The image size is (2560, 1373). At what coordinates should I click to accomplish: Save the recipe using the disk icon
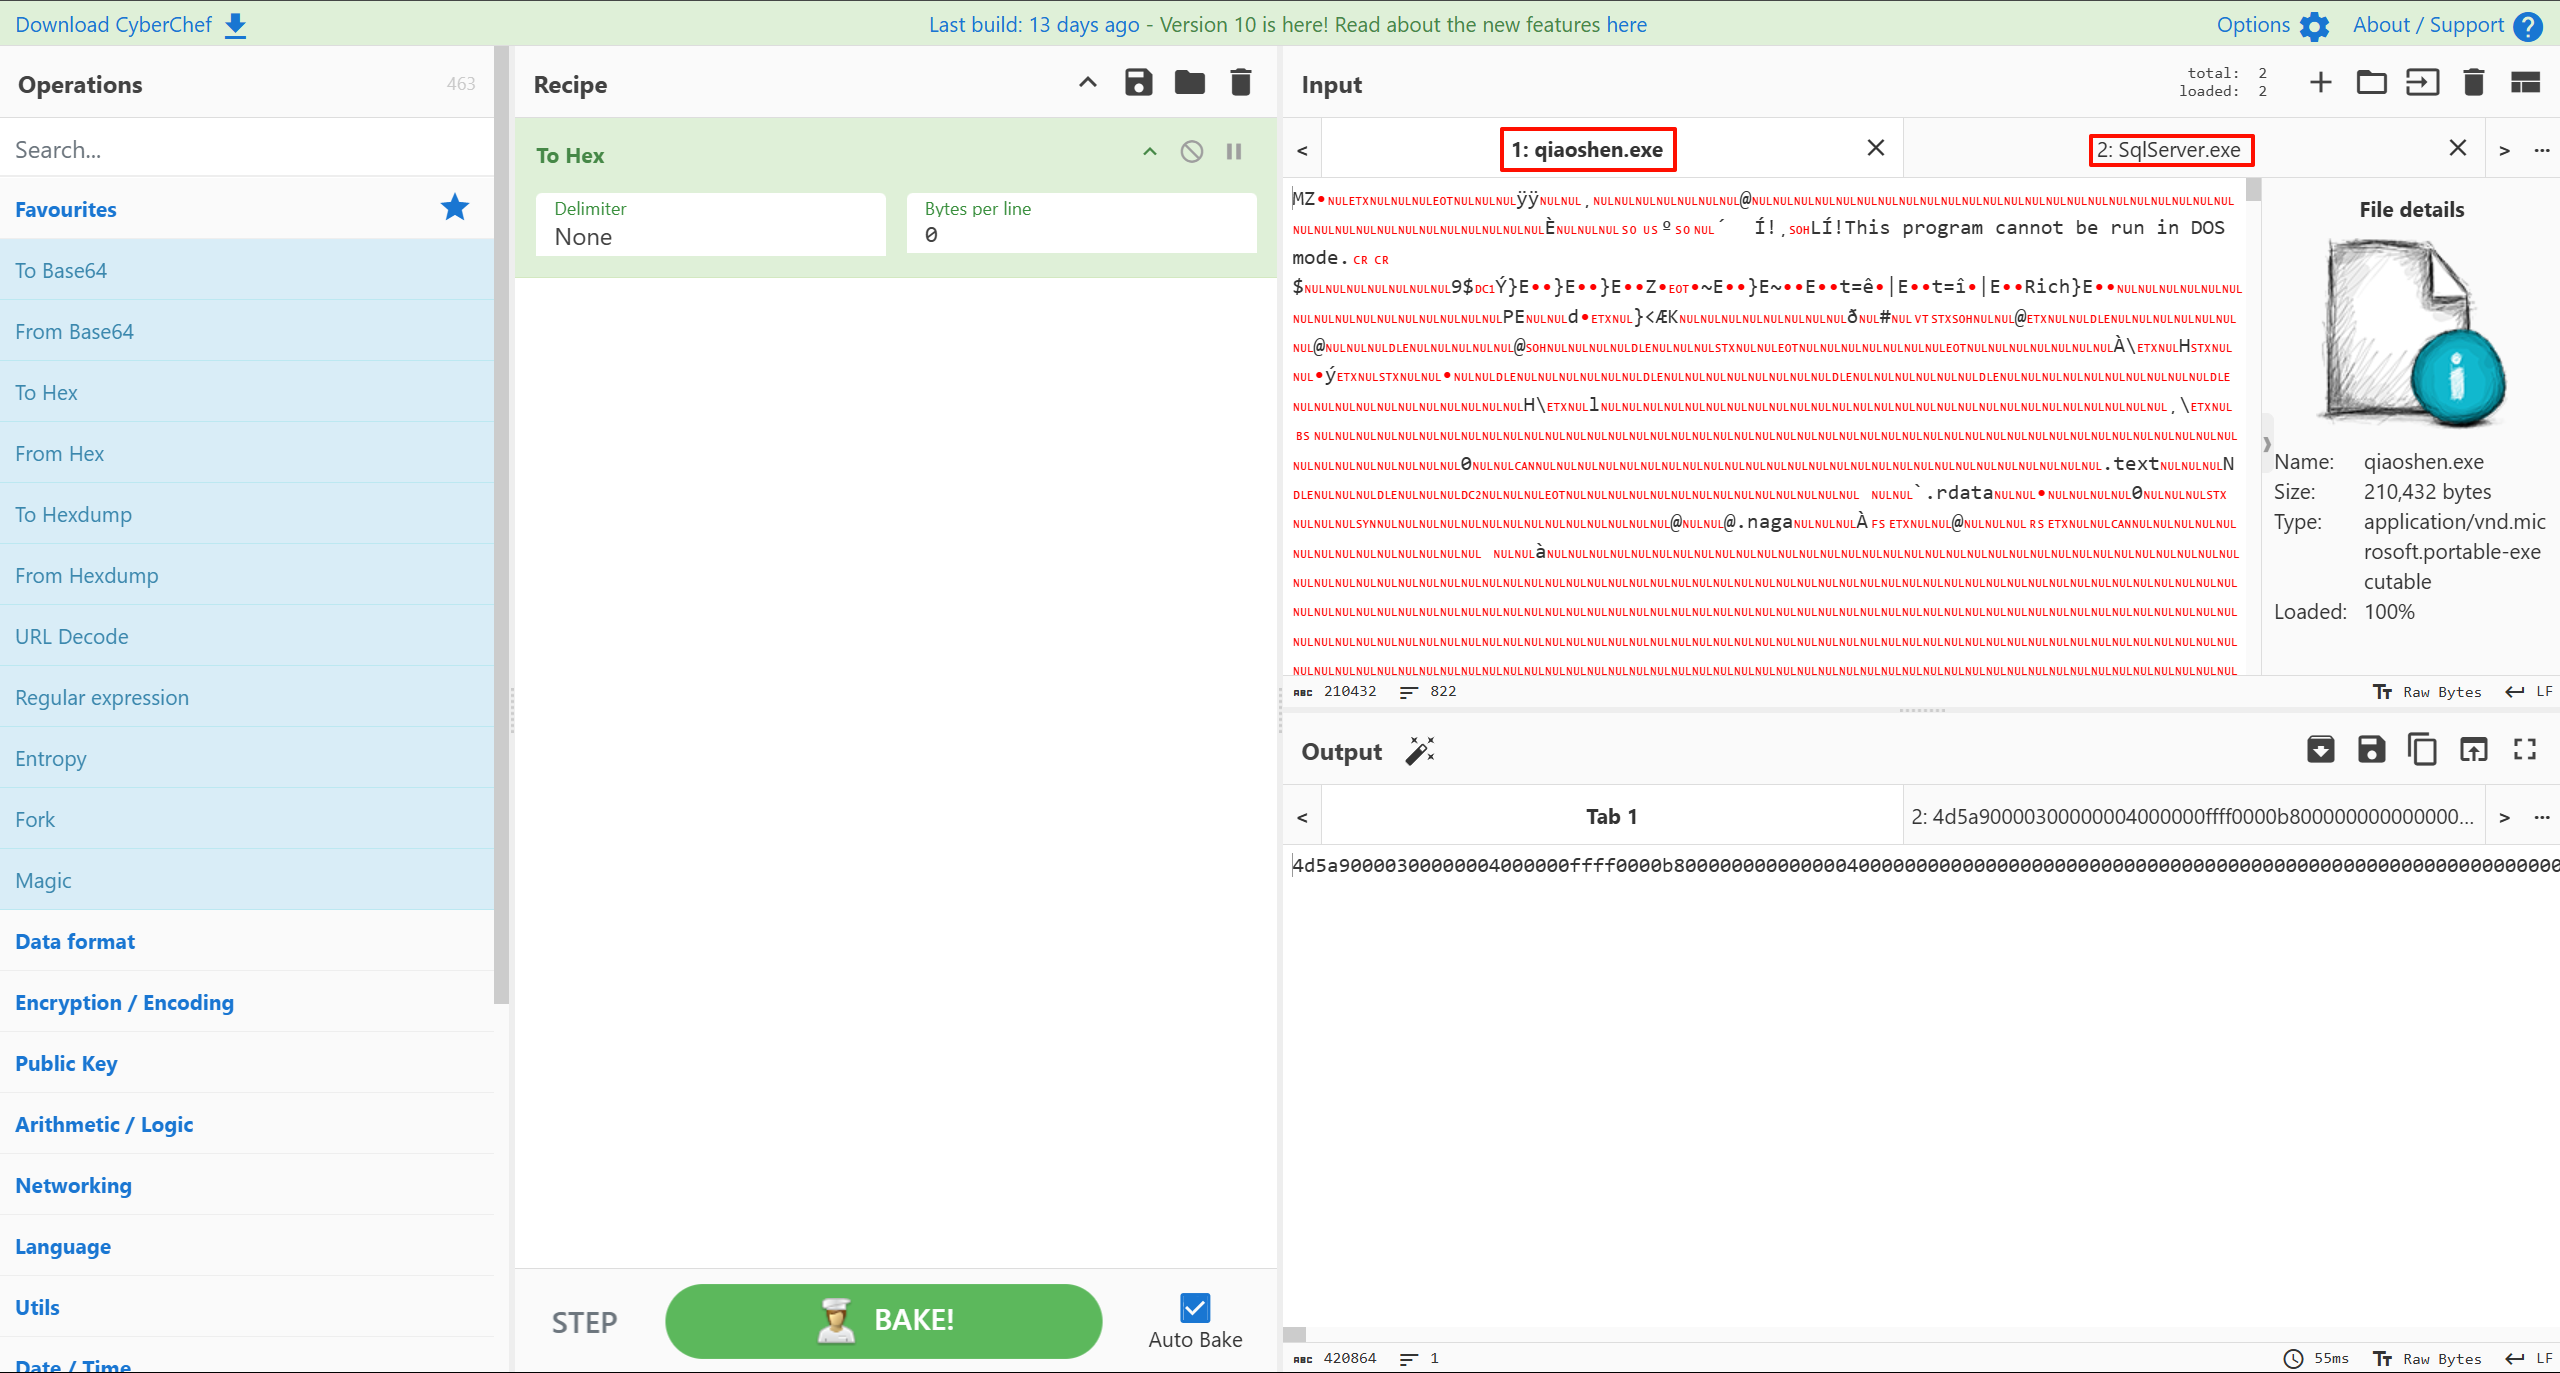coord(1138,83)
